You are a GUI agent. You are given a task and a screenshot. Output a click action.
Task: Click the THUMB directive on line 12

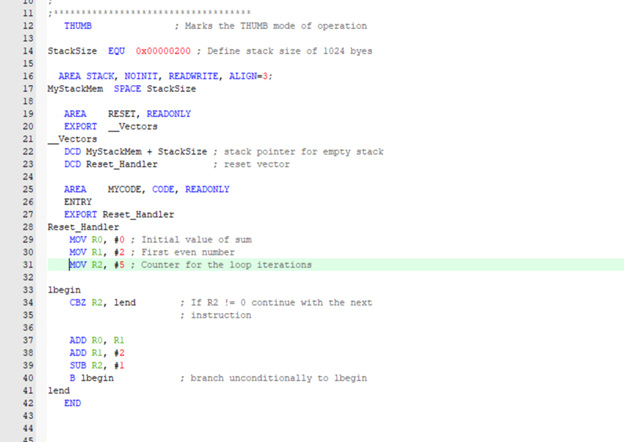77,25
